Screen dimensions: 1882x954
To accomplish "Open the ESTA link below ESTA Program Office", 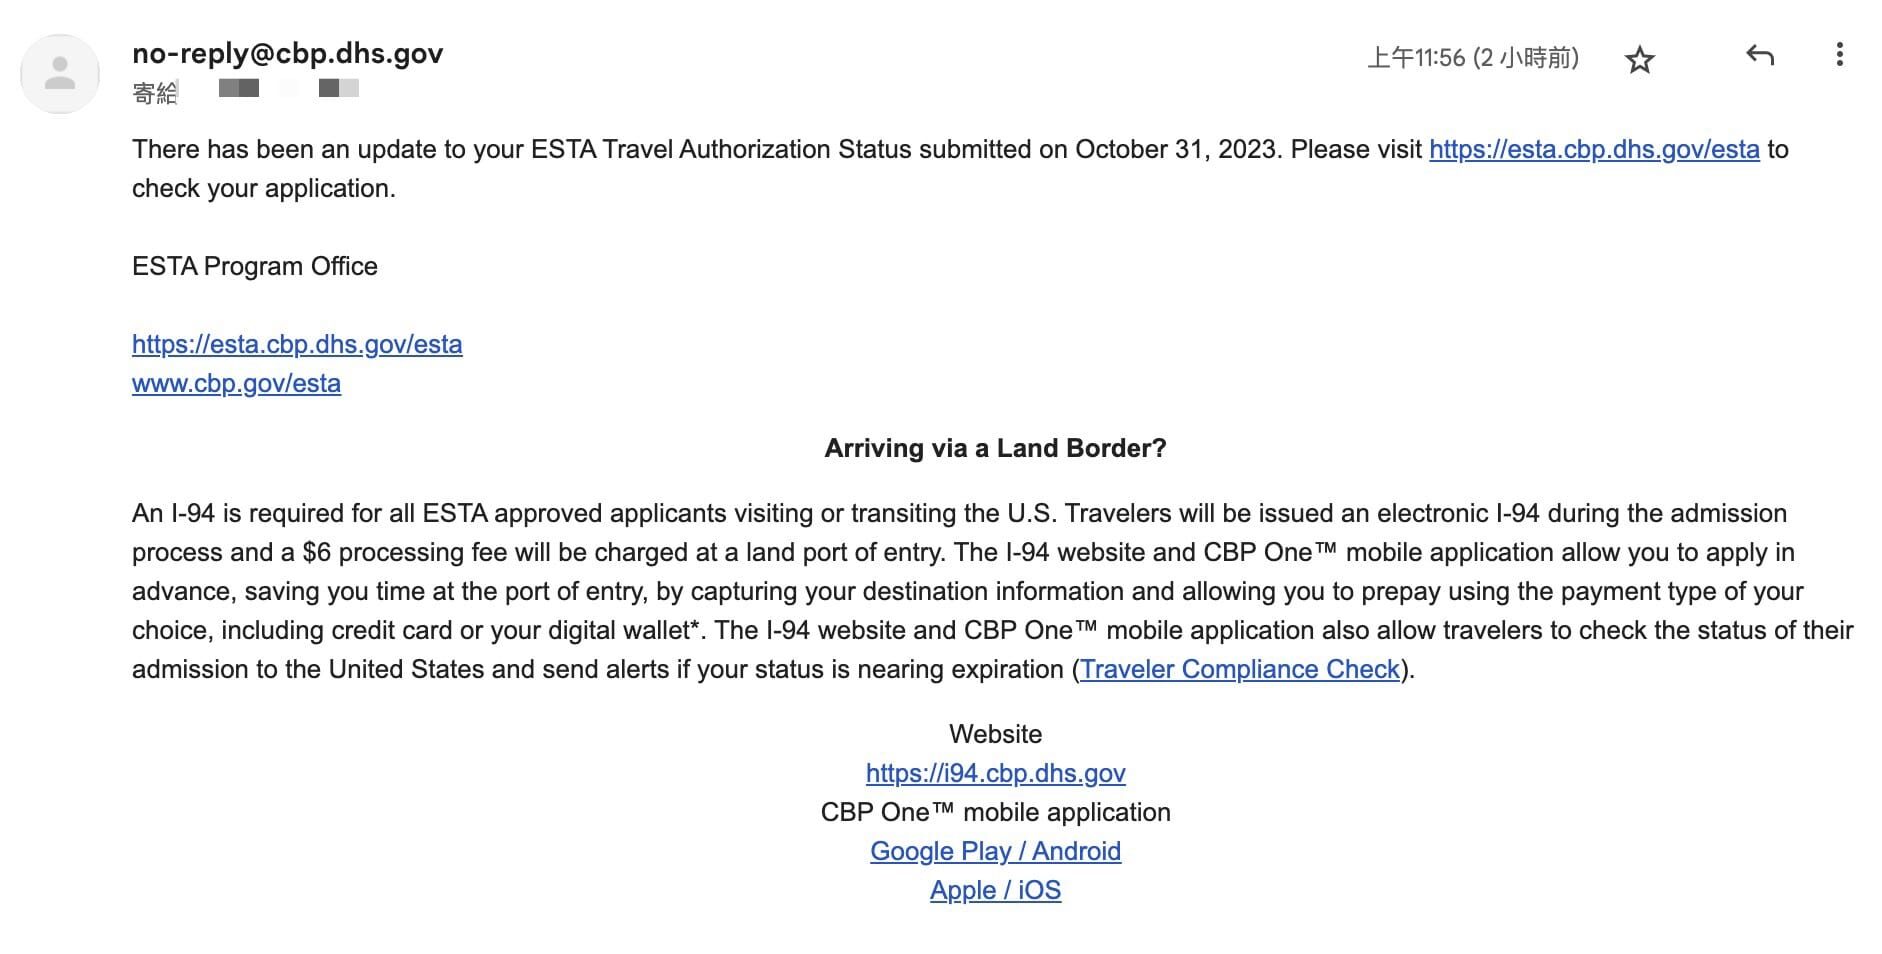I will pos(297,345).
